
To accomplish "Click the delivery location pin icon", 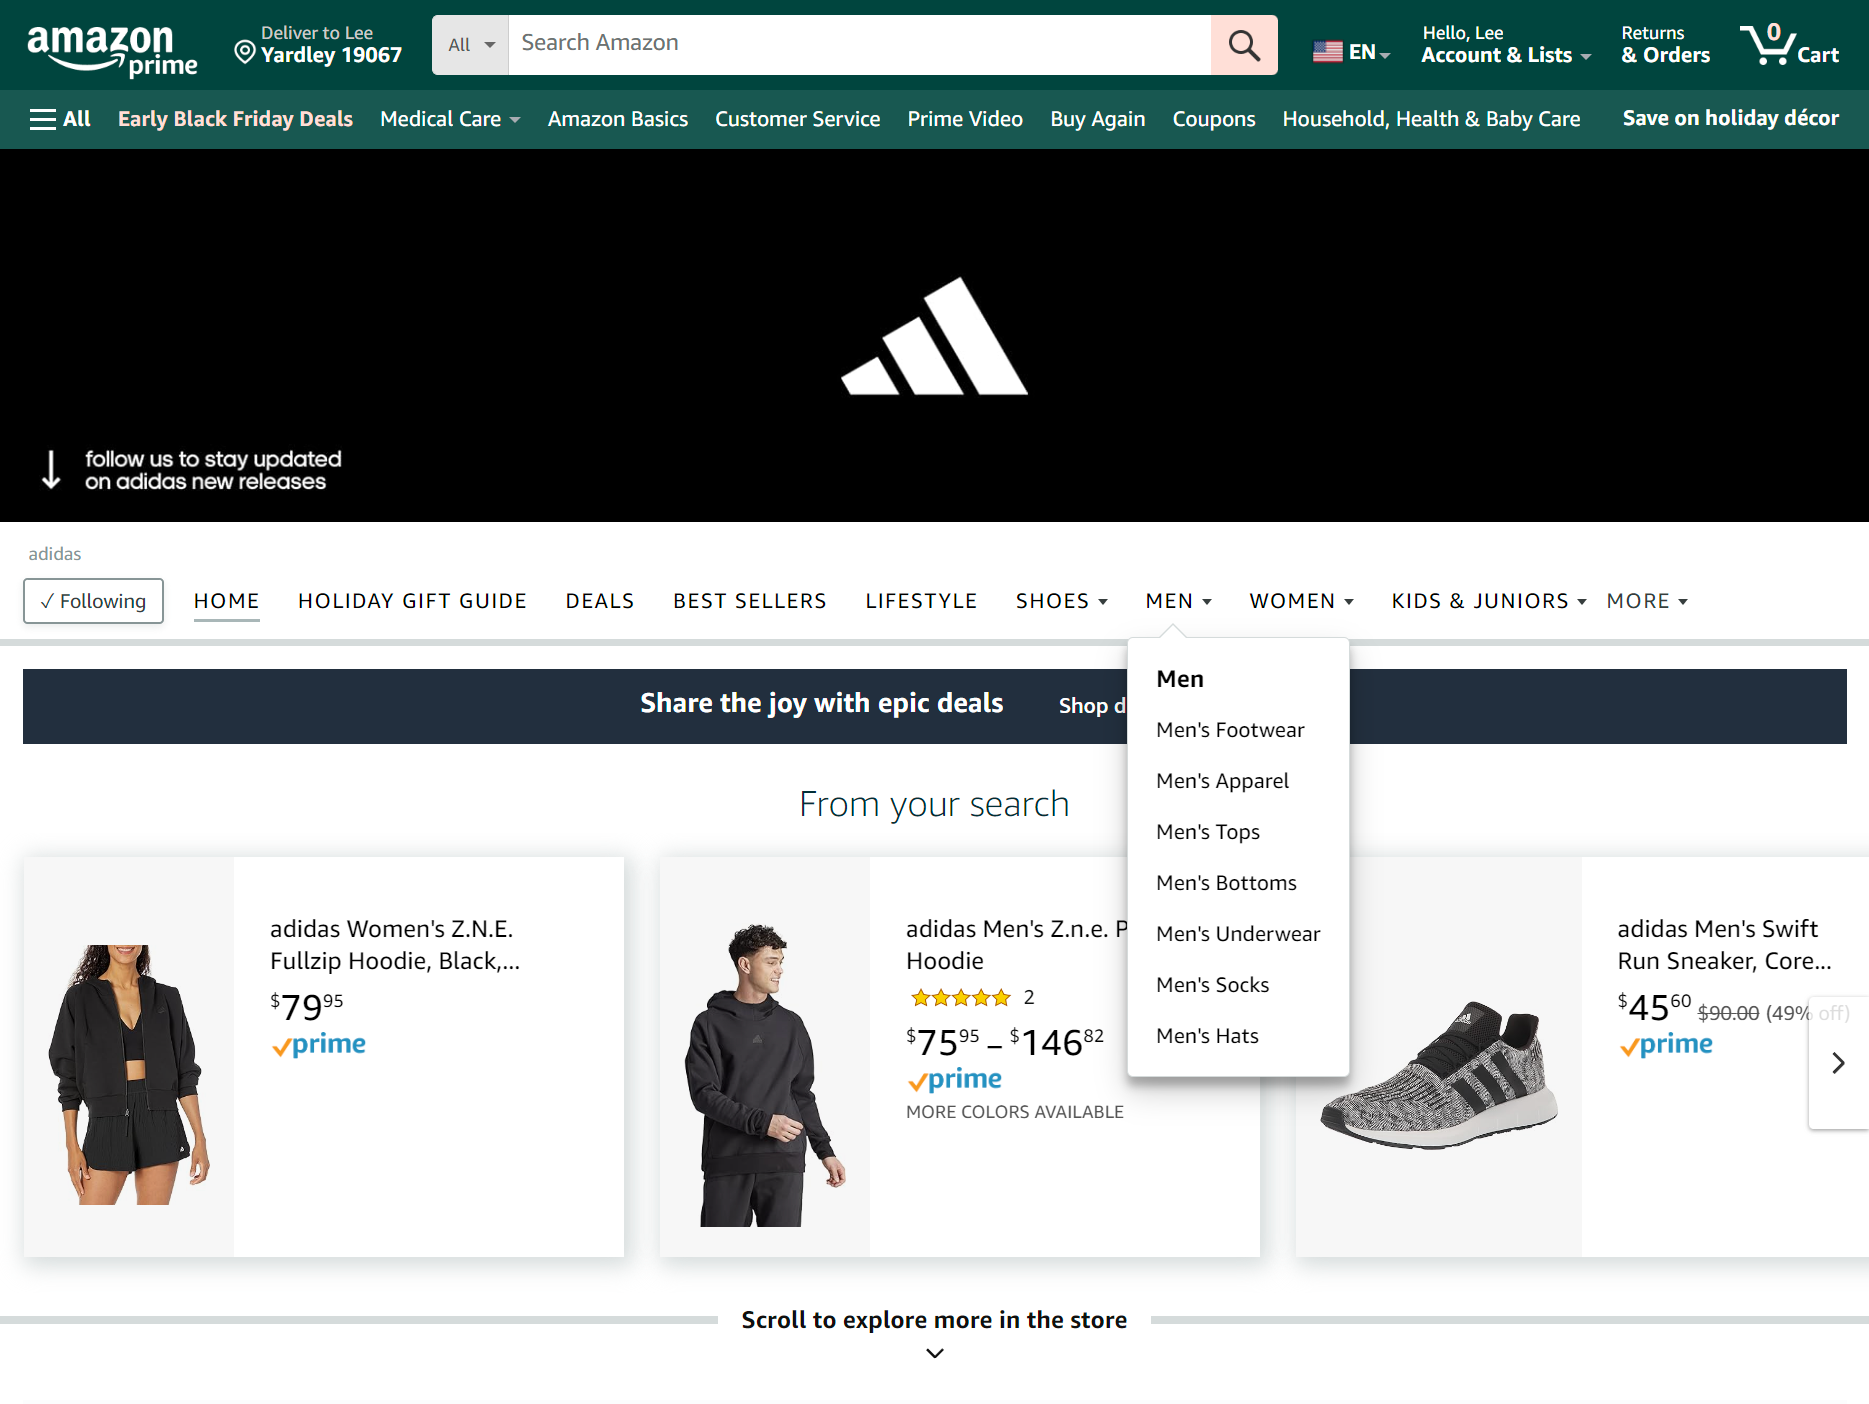I will pyautogui.click(x=244, y=51).
